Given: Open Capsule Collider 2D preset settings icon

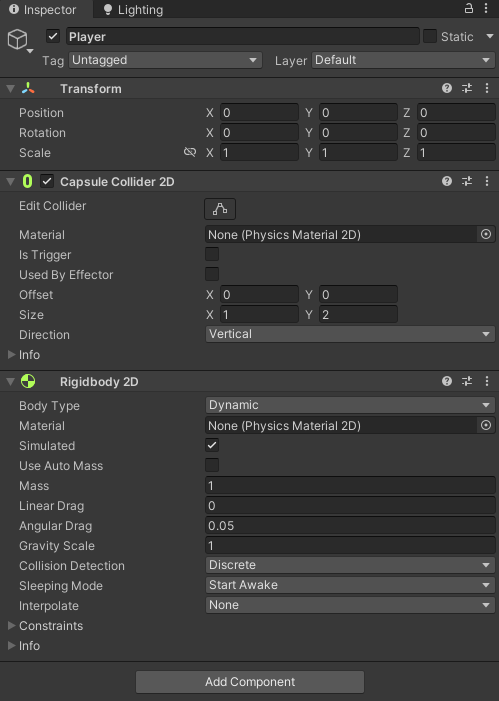Looking at the screenshot, I should (x=467, y=181).
